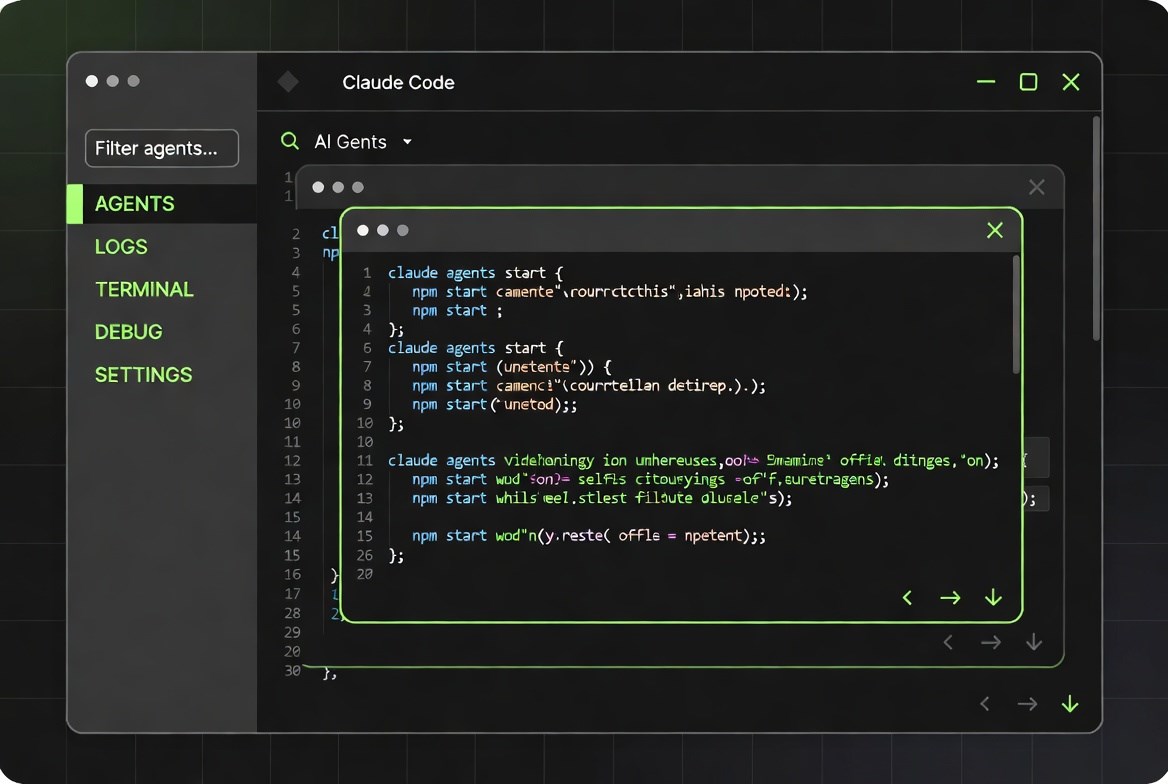Click the down arrow in gray background panel
The height and width of the screenshot is (784, 1168).
[x=1034, y=642]
